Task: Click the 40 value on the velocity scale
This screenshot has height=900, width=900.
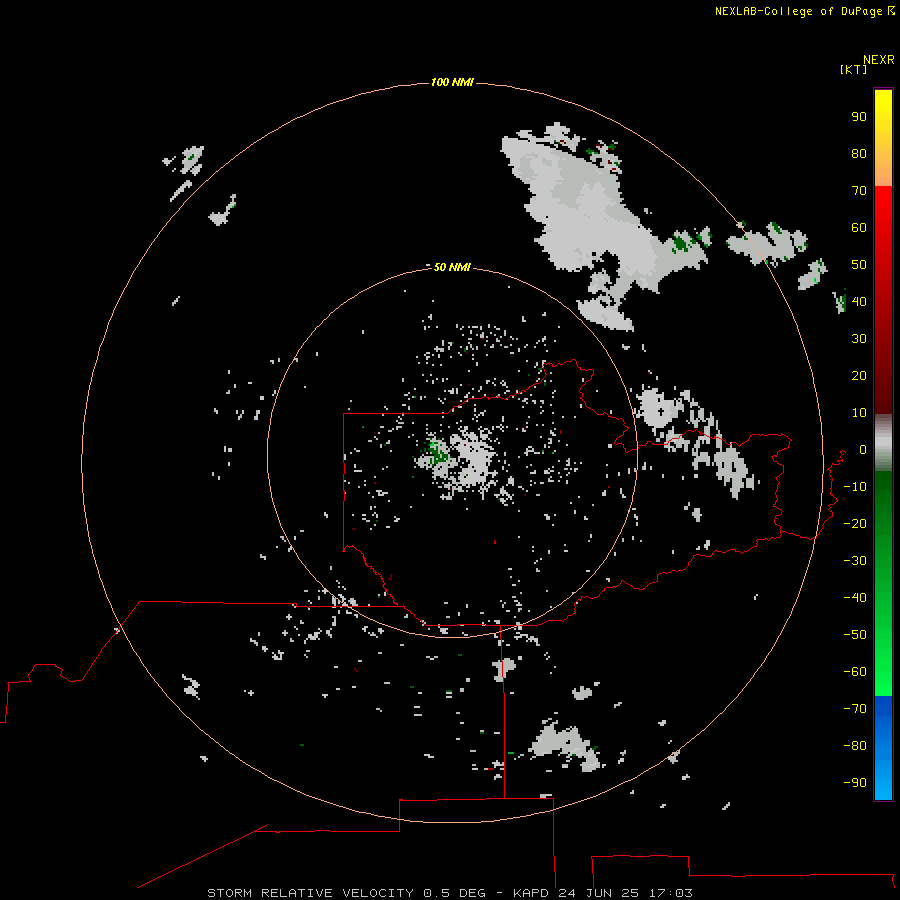Action: 859,301
